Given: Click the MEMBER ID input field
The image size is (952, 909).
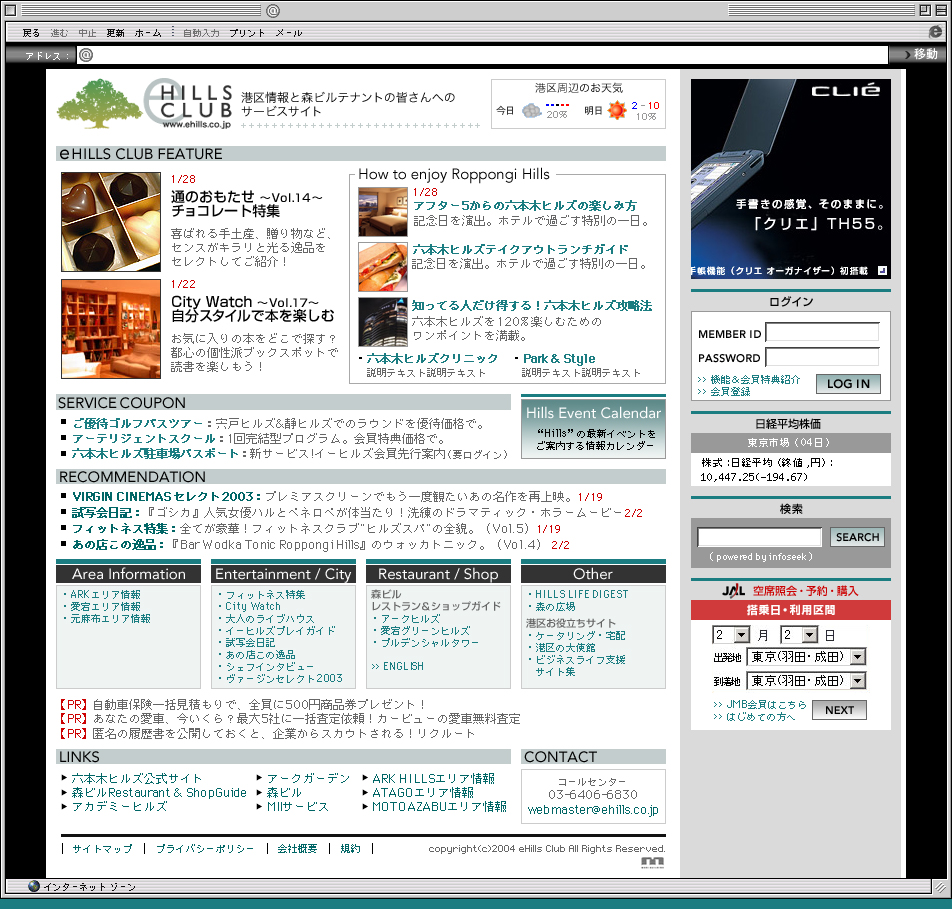Looking at the screenshot, I should click(x=823, y=333).
